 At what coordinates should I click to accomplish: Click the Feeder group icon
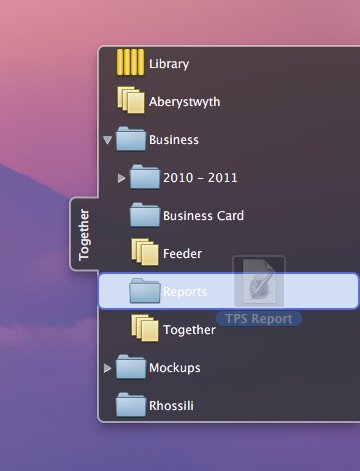coord(145,252)
